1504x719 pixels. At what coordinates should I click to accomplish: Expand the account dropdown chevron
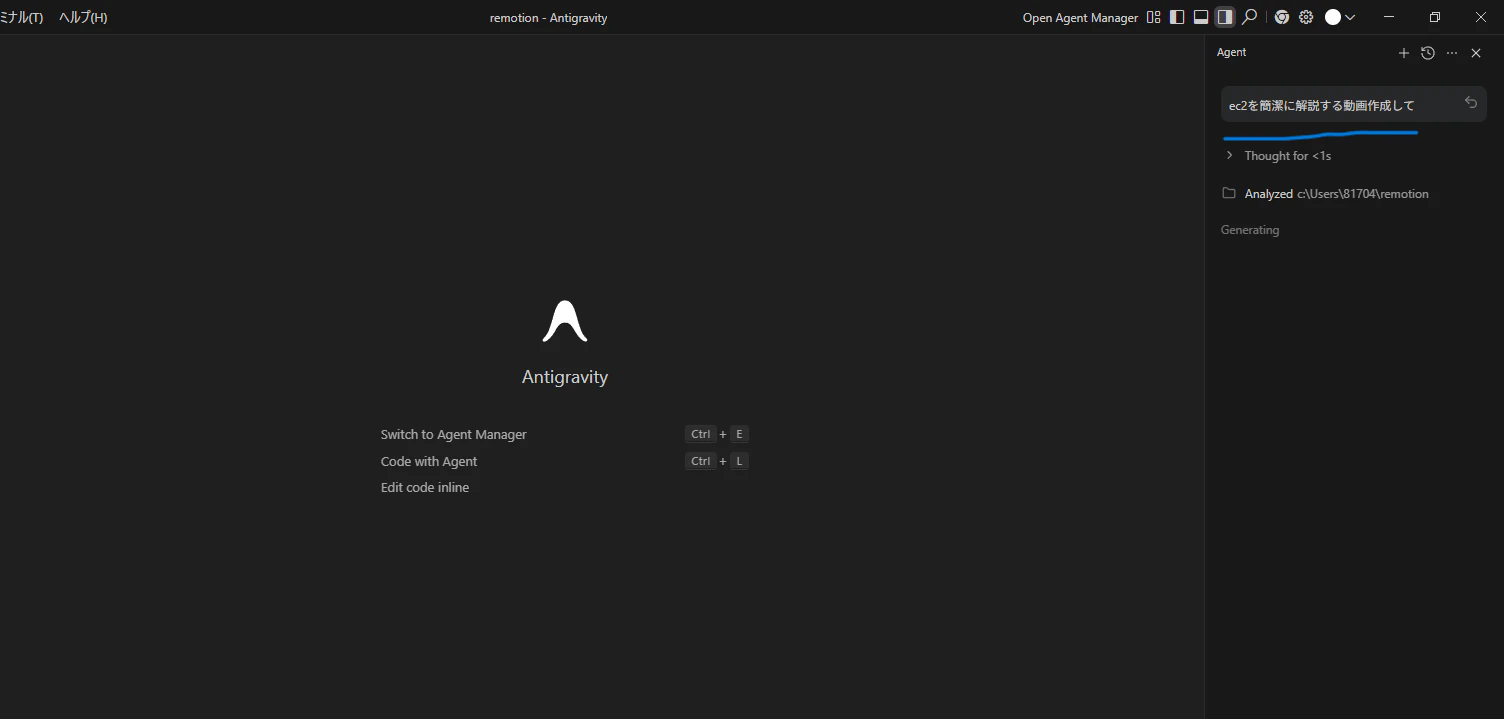[x=1350, y=17]
